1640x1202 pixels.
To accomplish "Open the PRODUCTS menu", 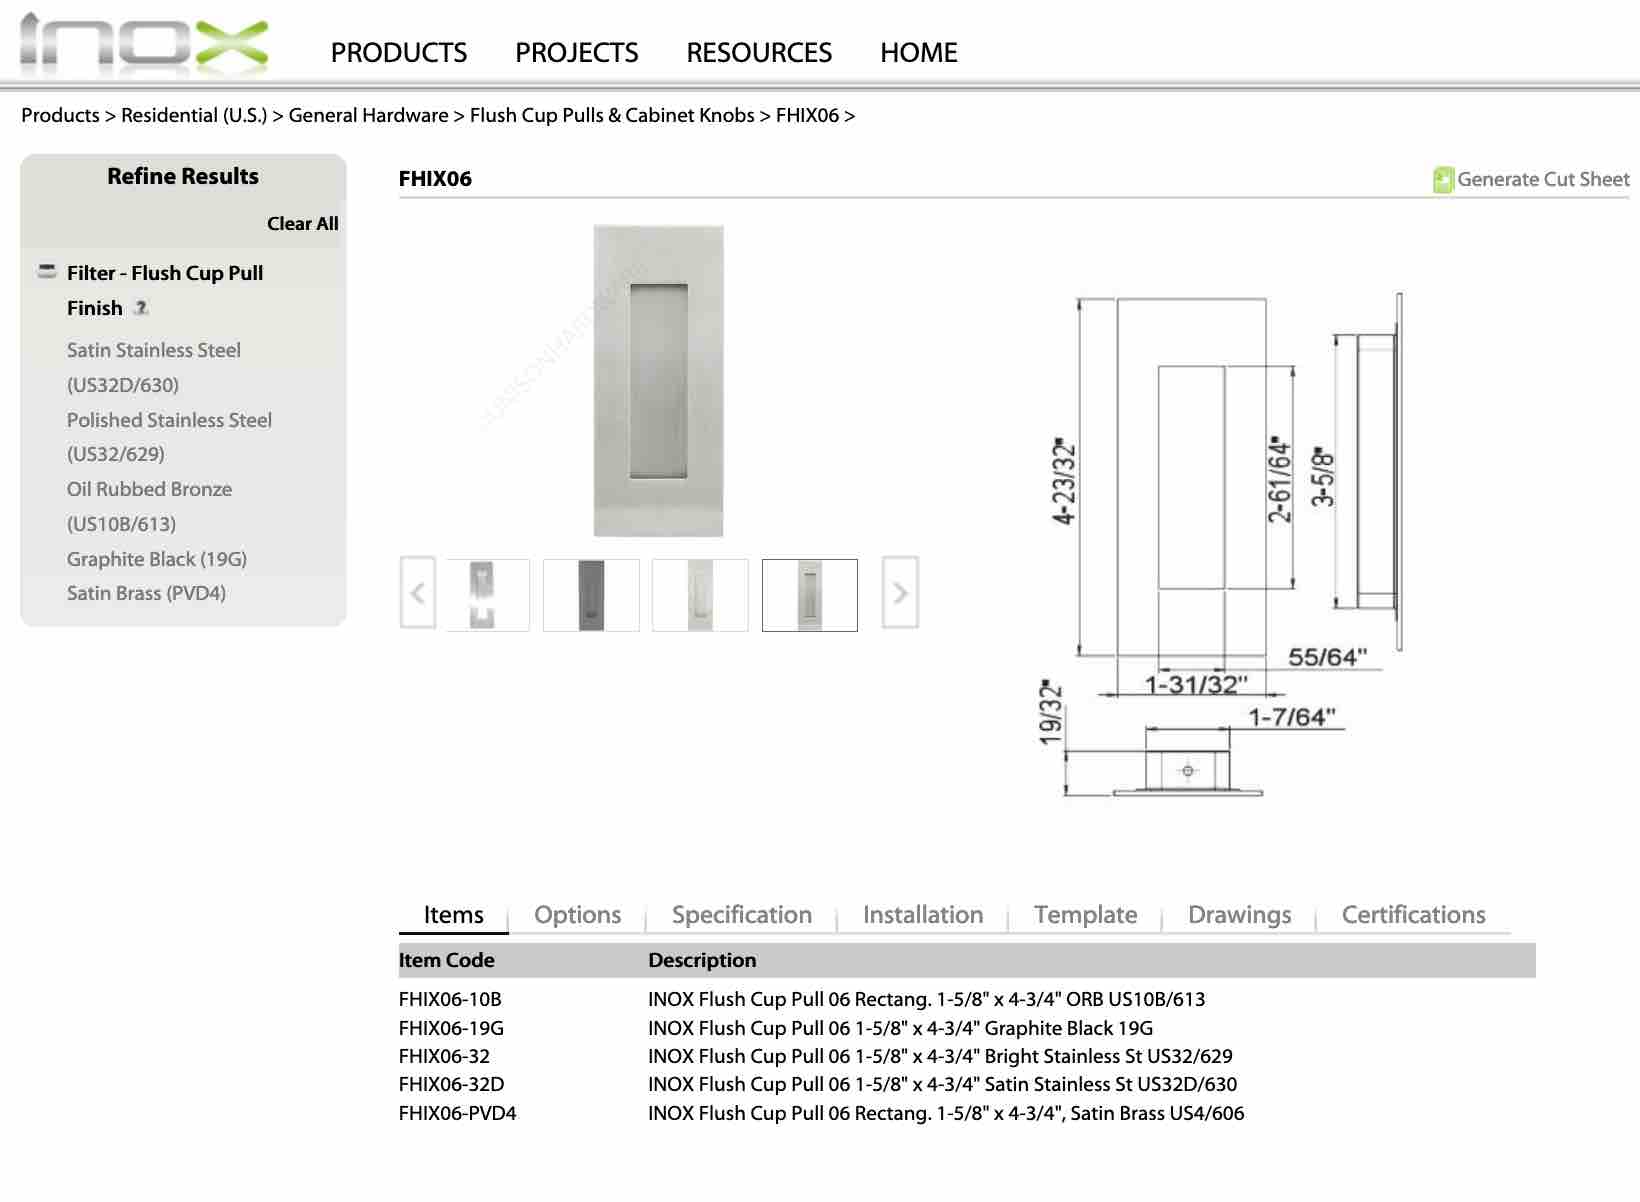I will (x=399, y=52).
